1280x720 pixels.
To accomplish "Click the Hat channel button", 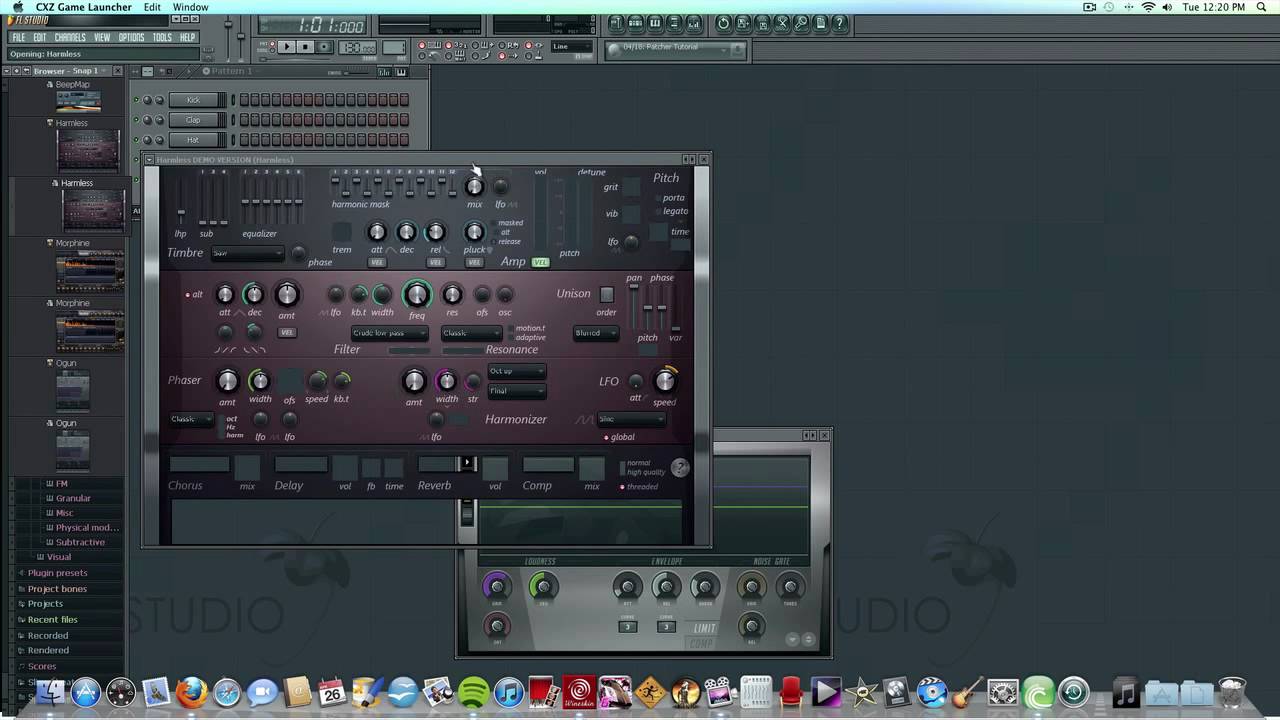I will pos(193,140).
